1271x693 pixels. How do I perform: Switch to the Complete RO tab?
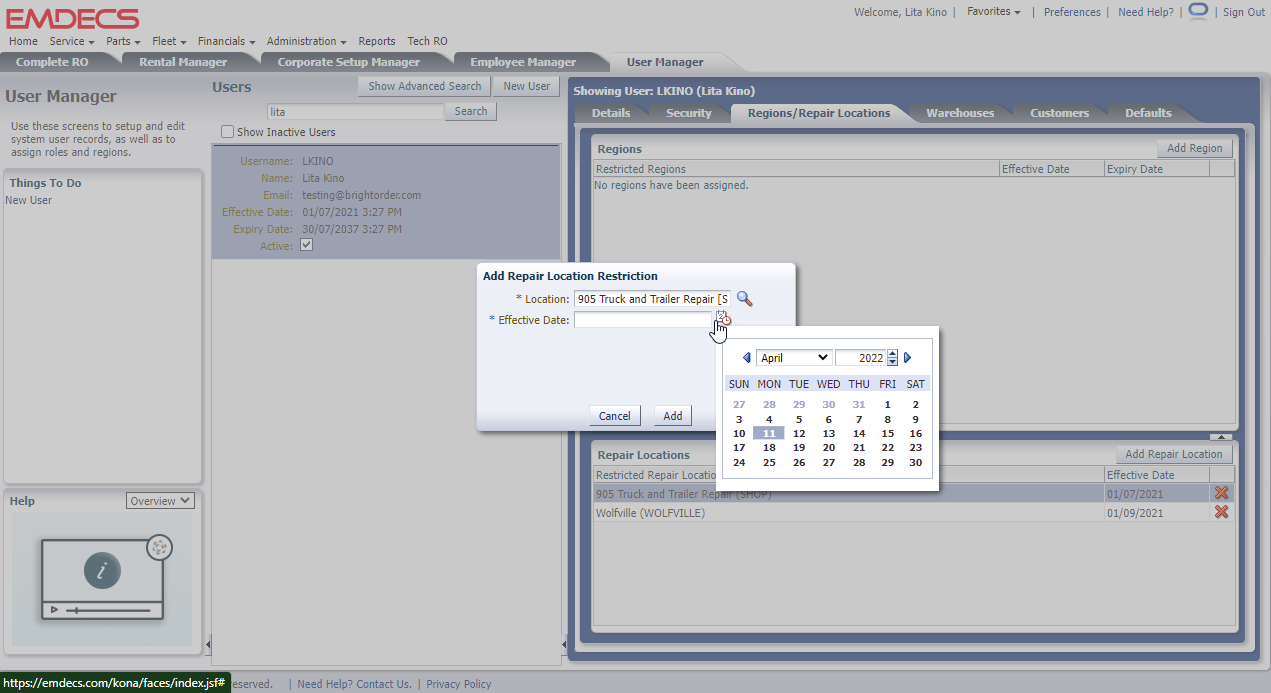point(52,62)
